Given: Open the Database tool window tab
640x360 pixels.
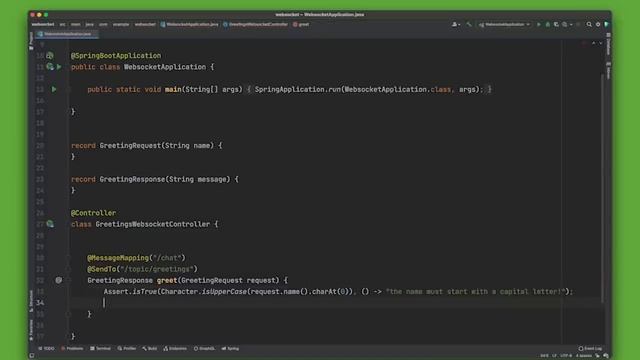Looking at the screenshot, I should [x=608, y=44].
